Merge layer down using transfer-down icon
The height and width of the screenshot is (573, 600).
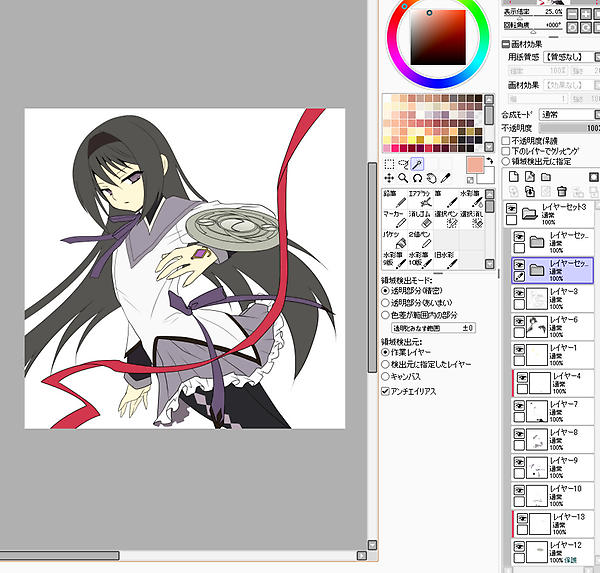(x=530, y=191)
